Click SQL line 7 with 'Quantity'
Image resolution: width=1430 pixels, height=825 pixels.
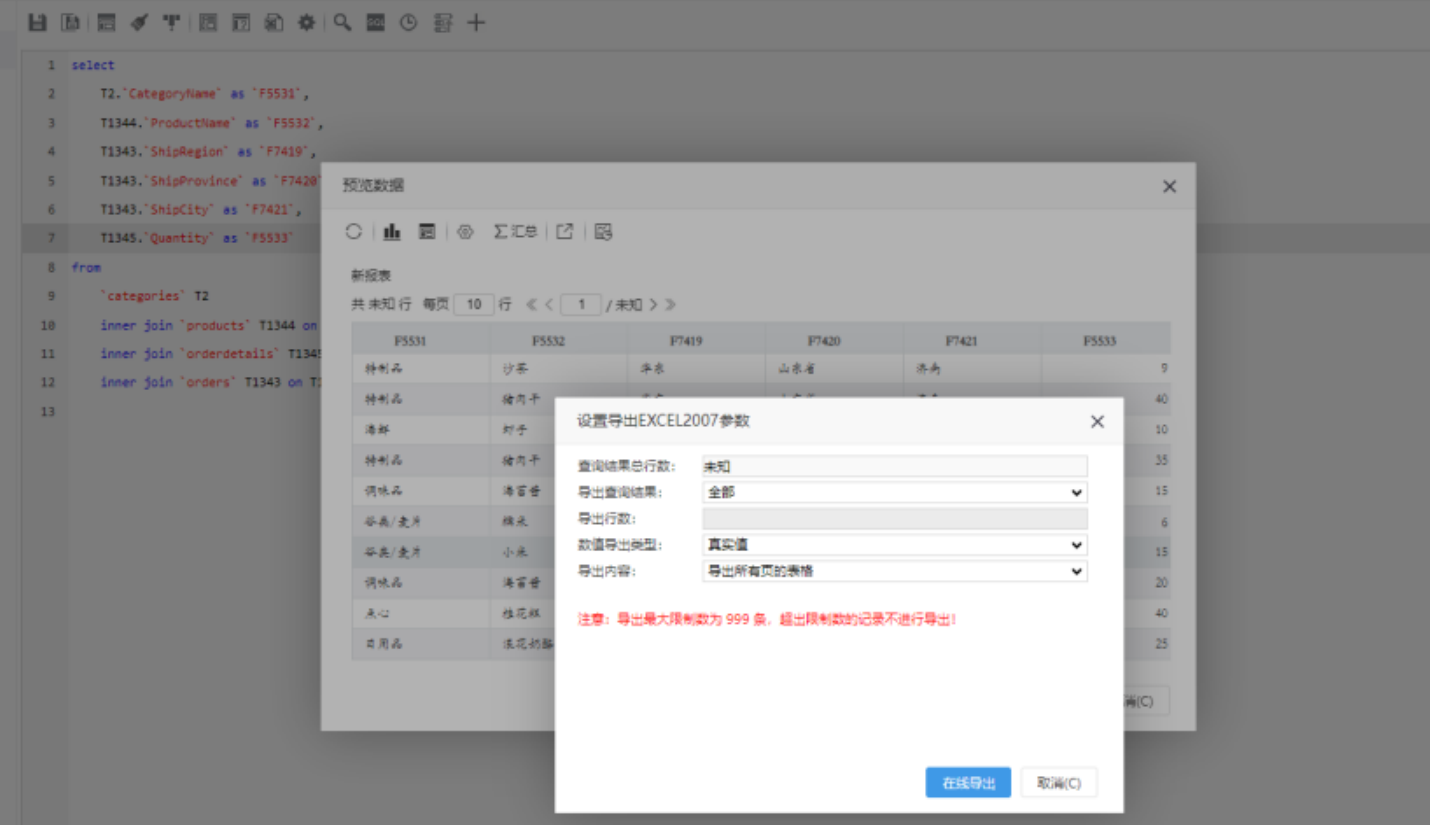pos(197,238)
